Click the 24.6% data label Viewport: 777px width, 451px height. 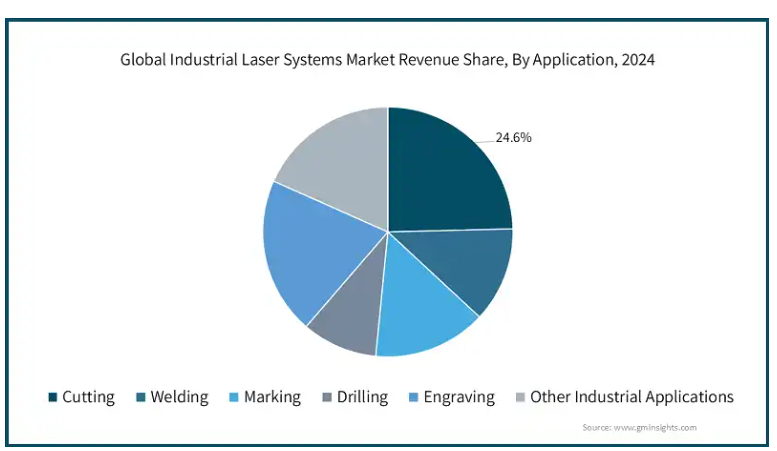pyautogui.click(x=513, y=137)
